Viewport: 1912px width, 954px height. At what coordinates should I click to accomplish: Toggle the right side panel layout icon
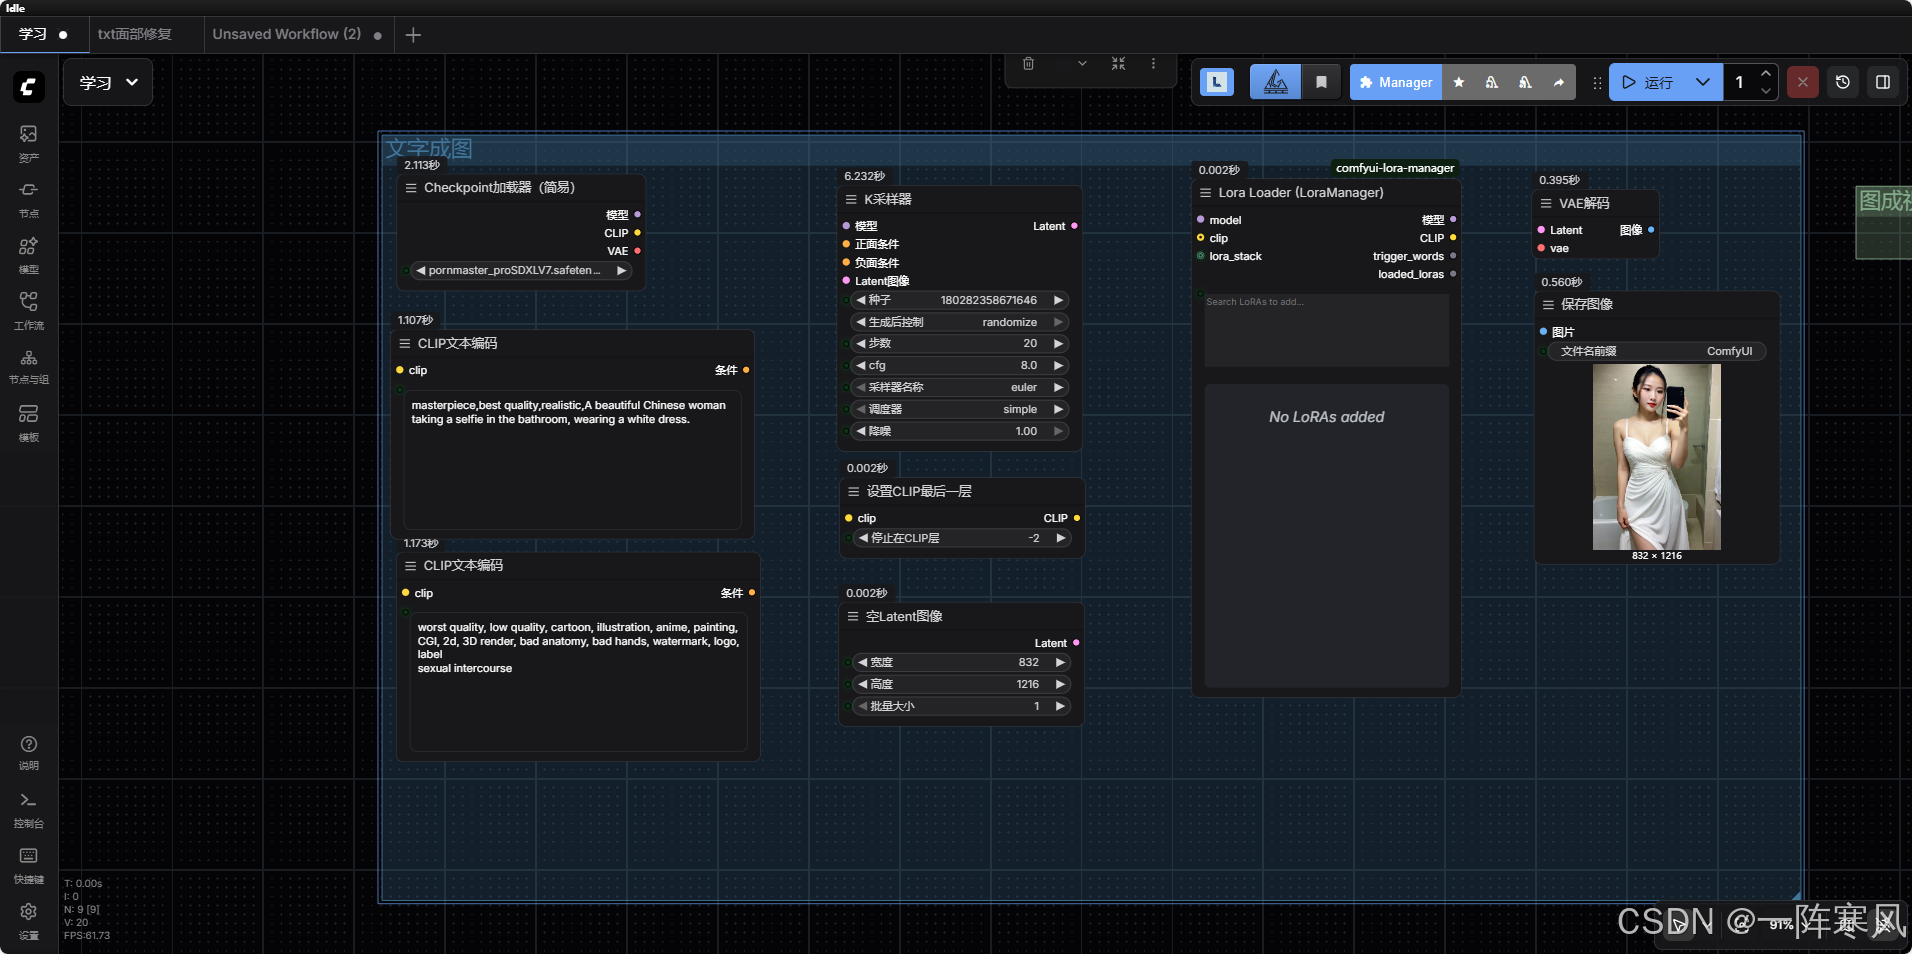(x=1883, y=82)
